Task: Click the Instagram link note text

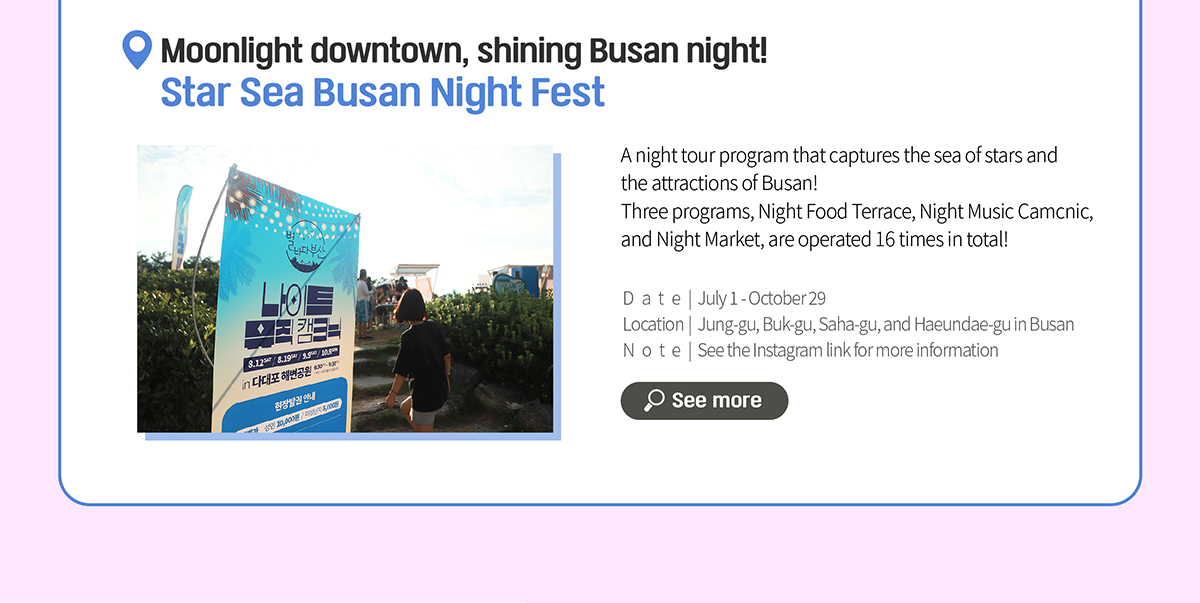Action: (848, 350)
